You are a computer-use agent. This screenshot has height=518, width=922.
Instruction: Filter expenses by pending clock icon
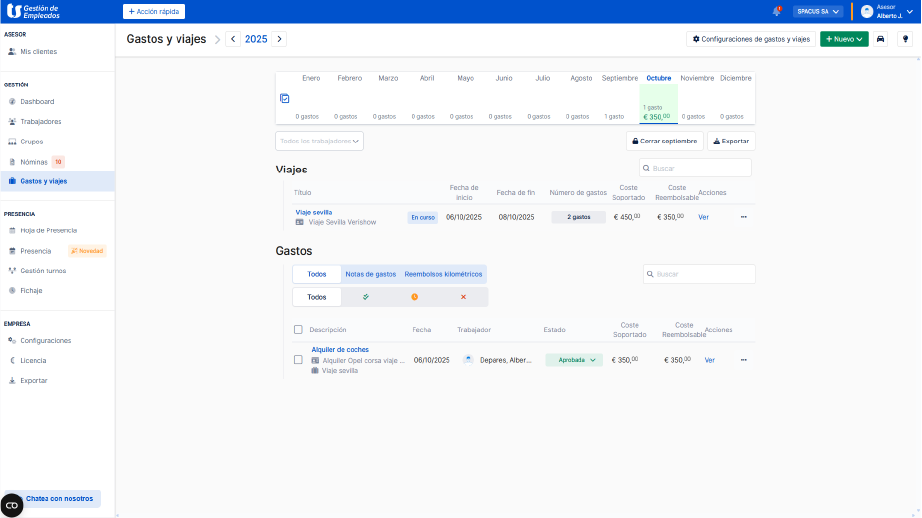point(414,297)
